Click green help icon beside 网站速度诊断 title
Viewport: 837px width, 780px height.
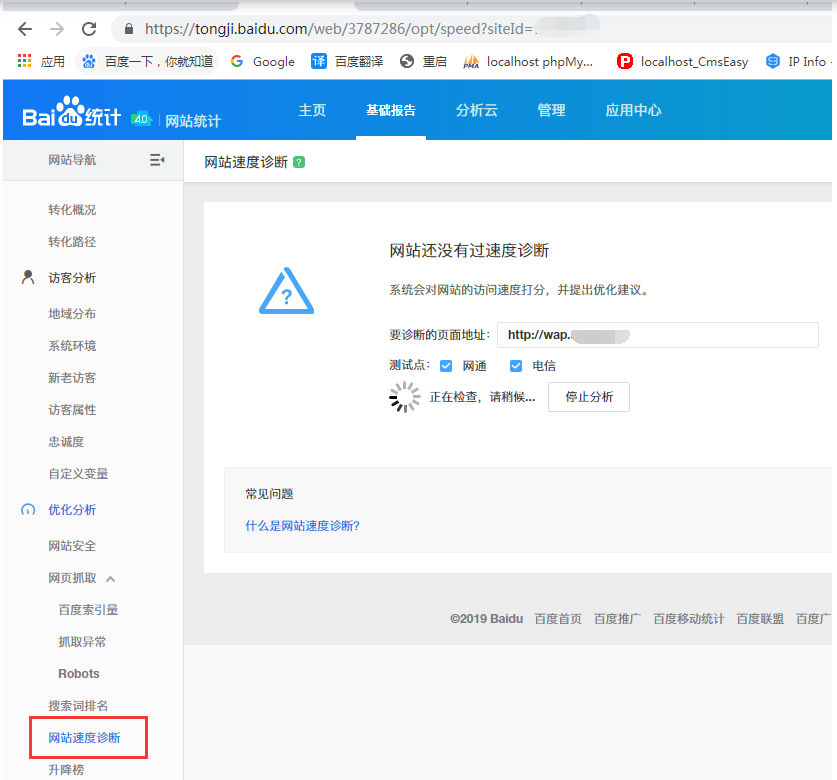[x=299, y=162]
